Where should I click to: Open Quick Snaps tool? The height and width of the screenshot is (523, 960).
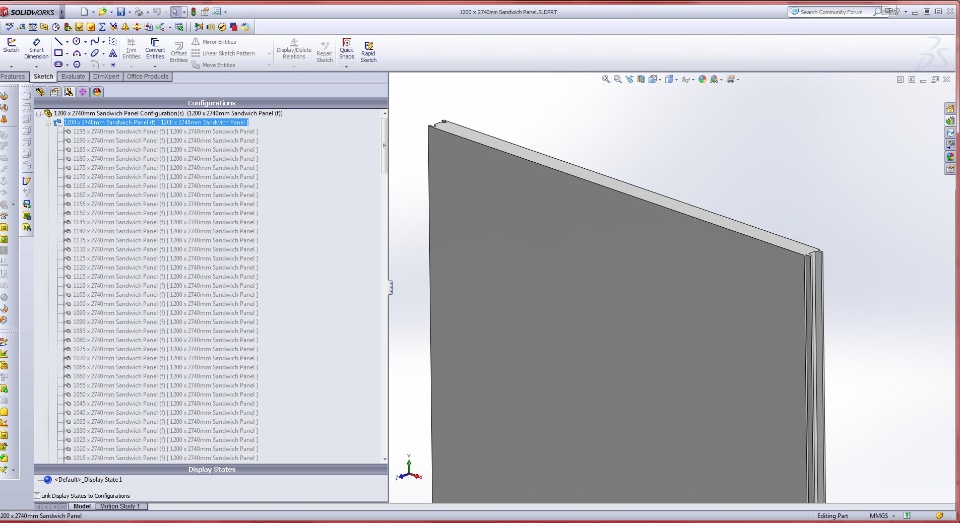click(x=347, y=49)
